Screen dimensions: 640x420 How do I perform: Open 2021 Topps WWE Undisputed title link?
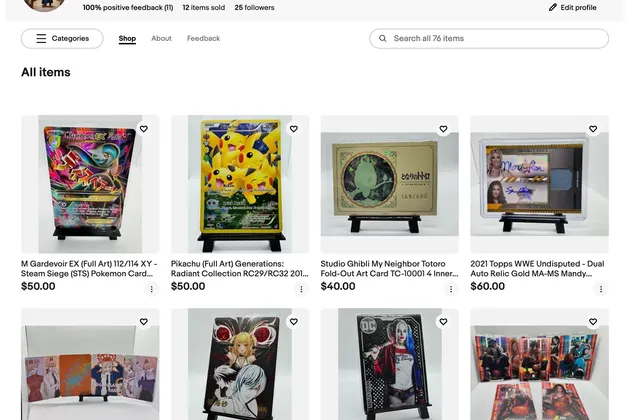pos(537,269)
